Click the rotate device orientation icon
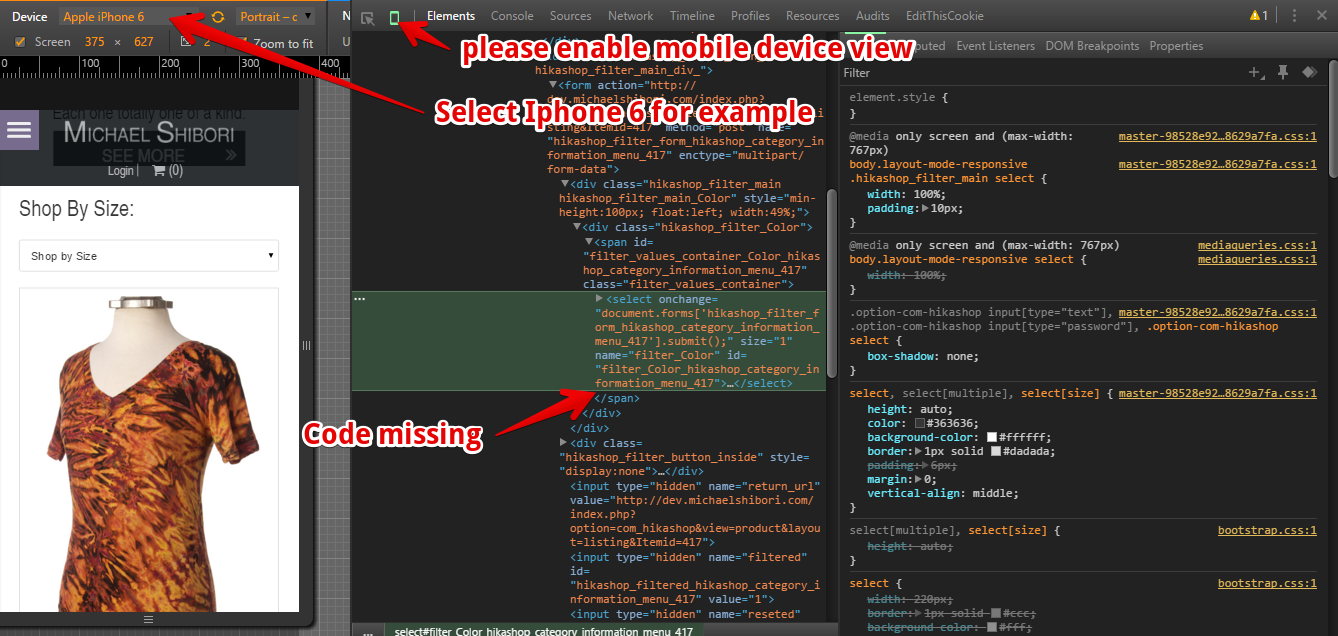 218,17
